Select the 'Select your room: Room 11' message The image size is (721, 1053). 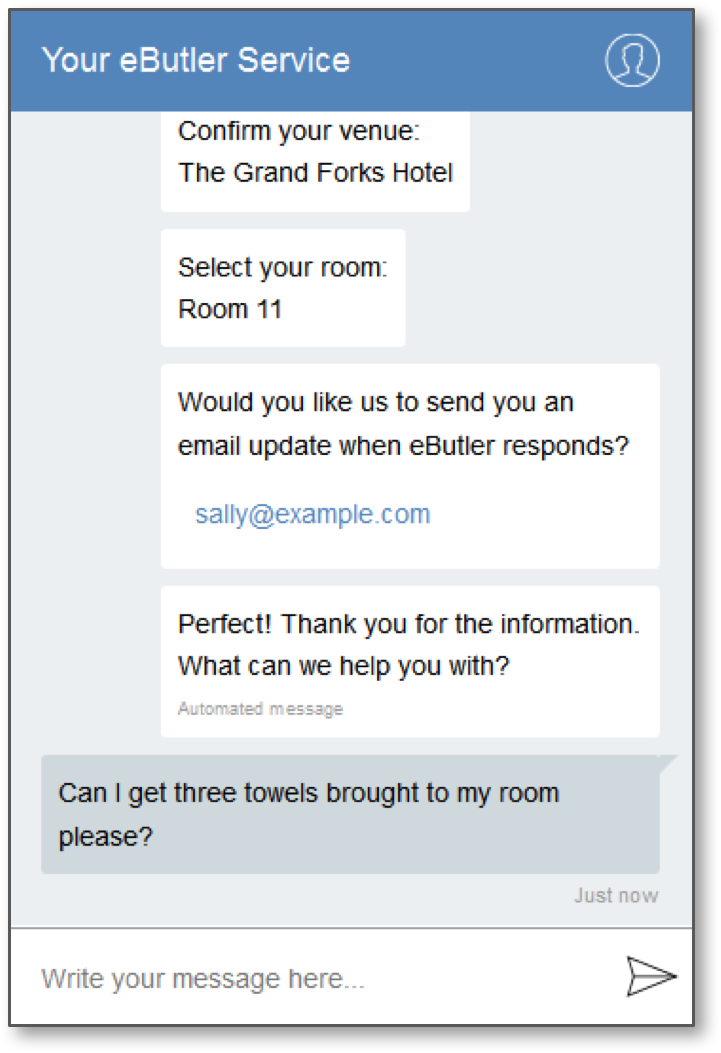coord(283,288)
